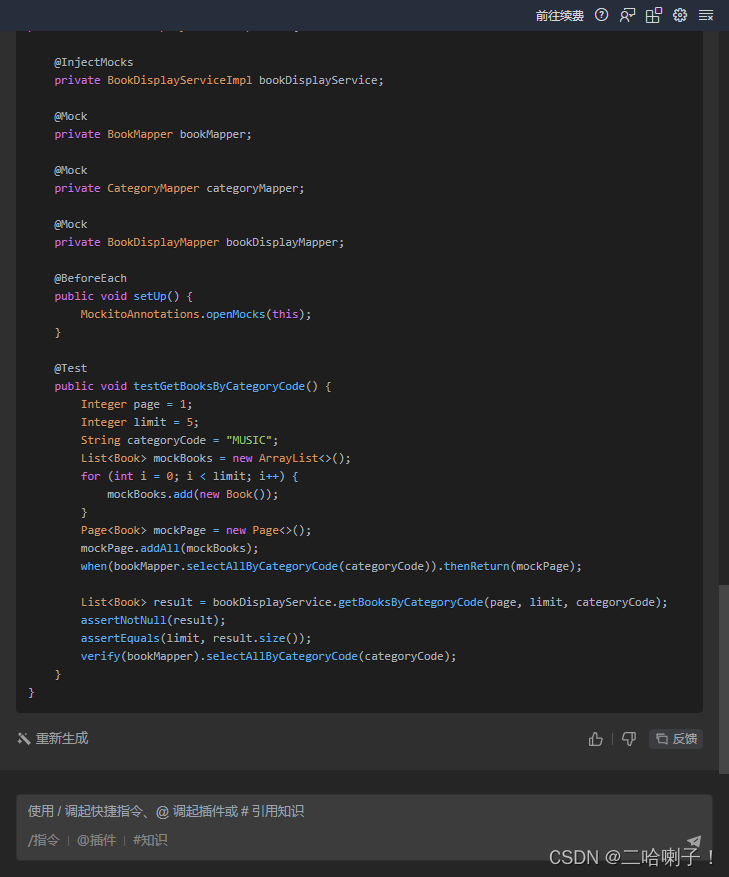The height and width of the screenshot is (877, 729).
Task: Click the verify(bookMapper) line
Action: pos(268,656)
